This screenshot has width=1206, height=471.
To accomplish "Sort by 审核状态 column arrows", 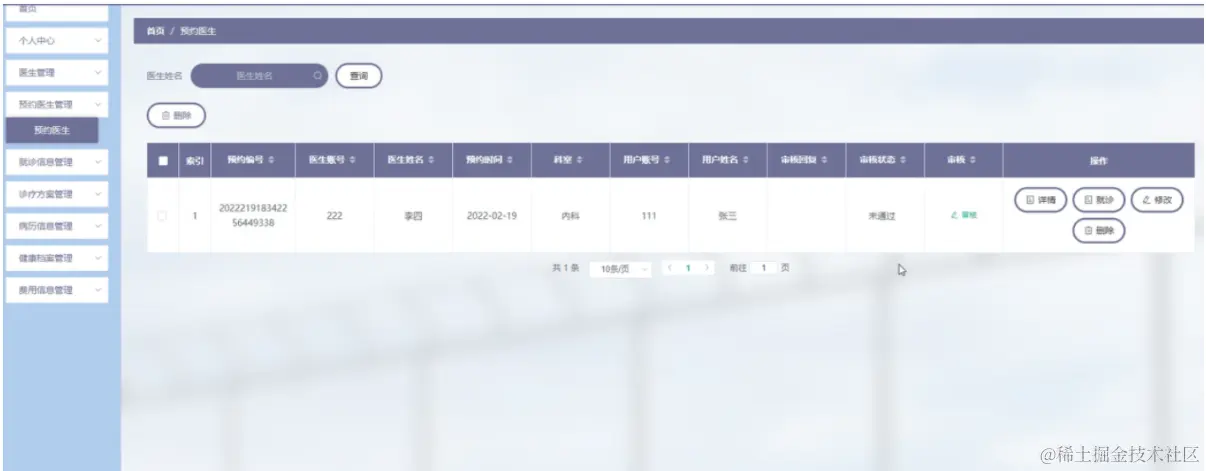I will tap(904, 160).
